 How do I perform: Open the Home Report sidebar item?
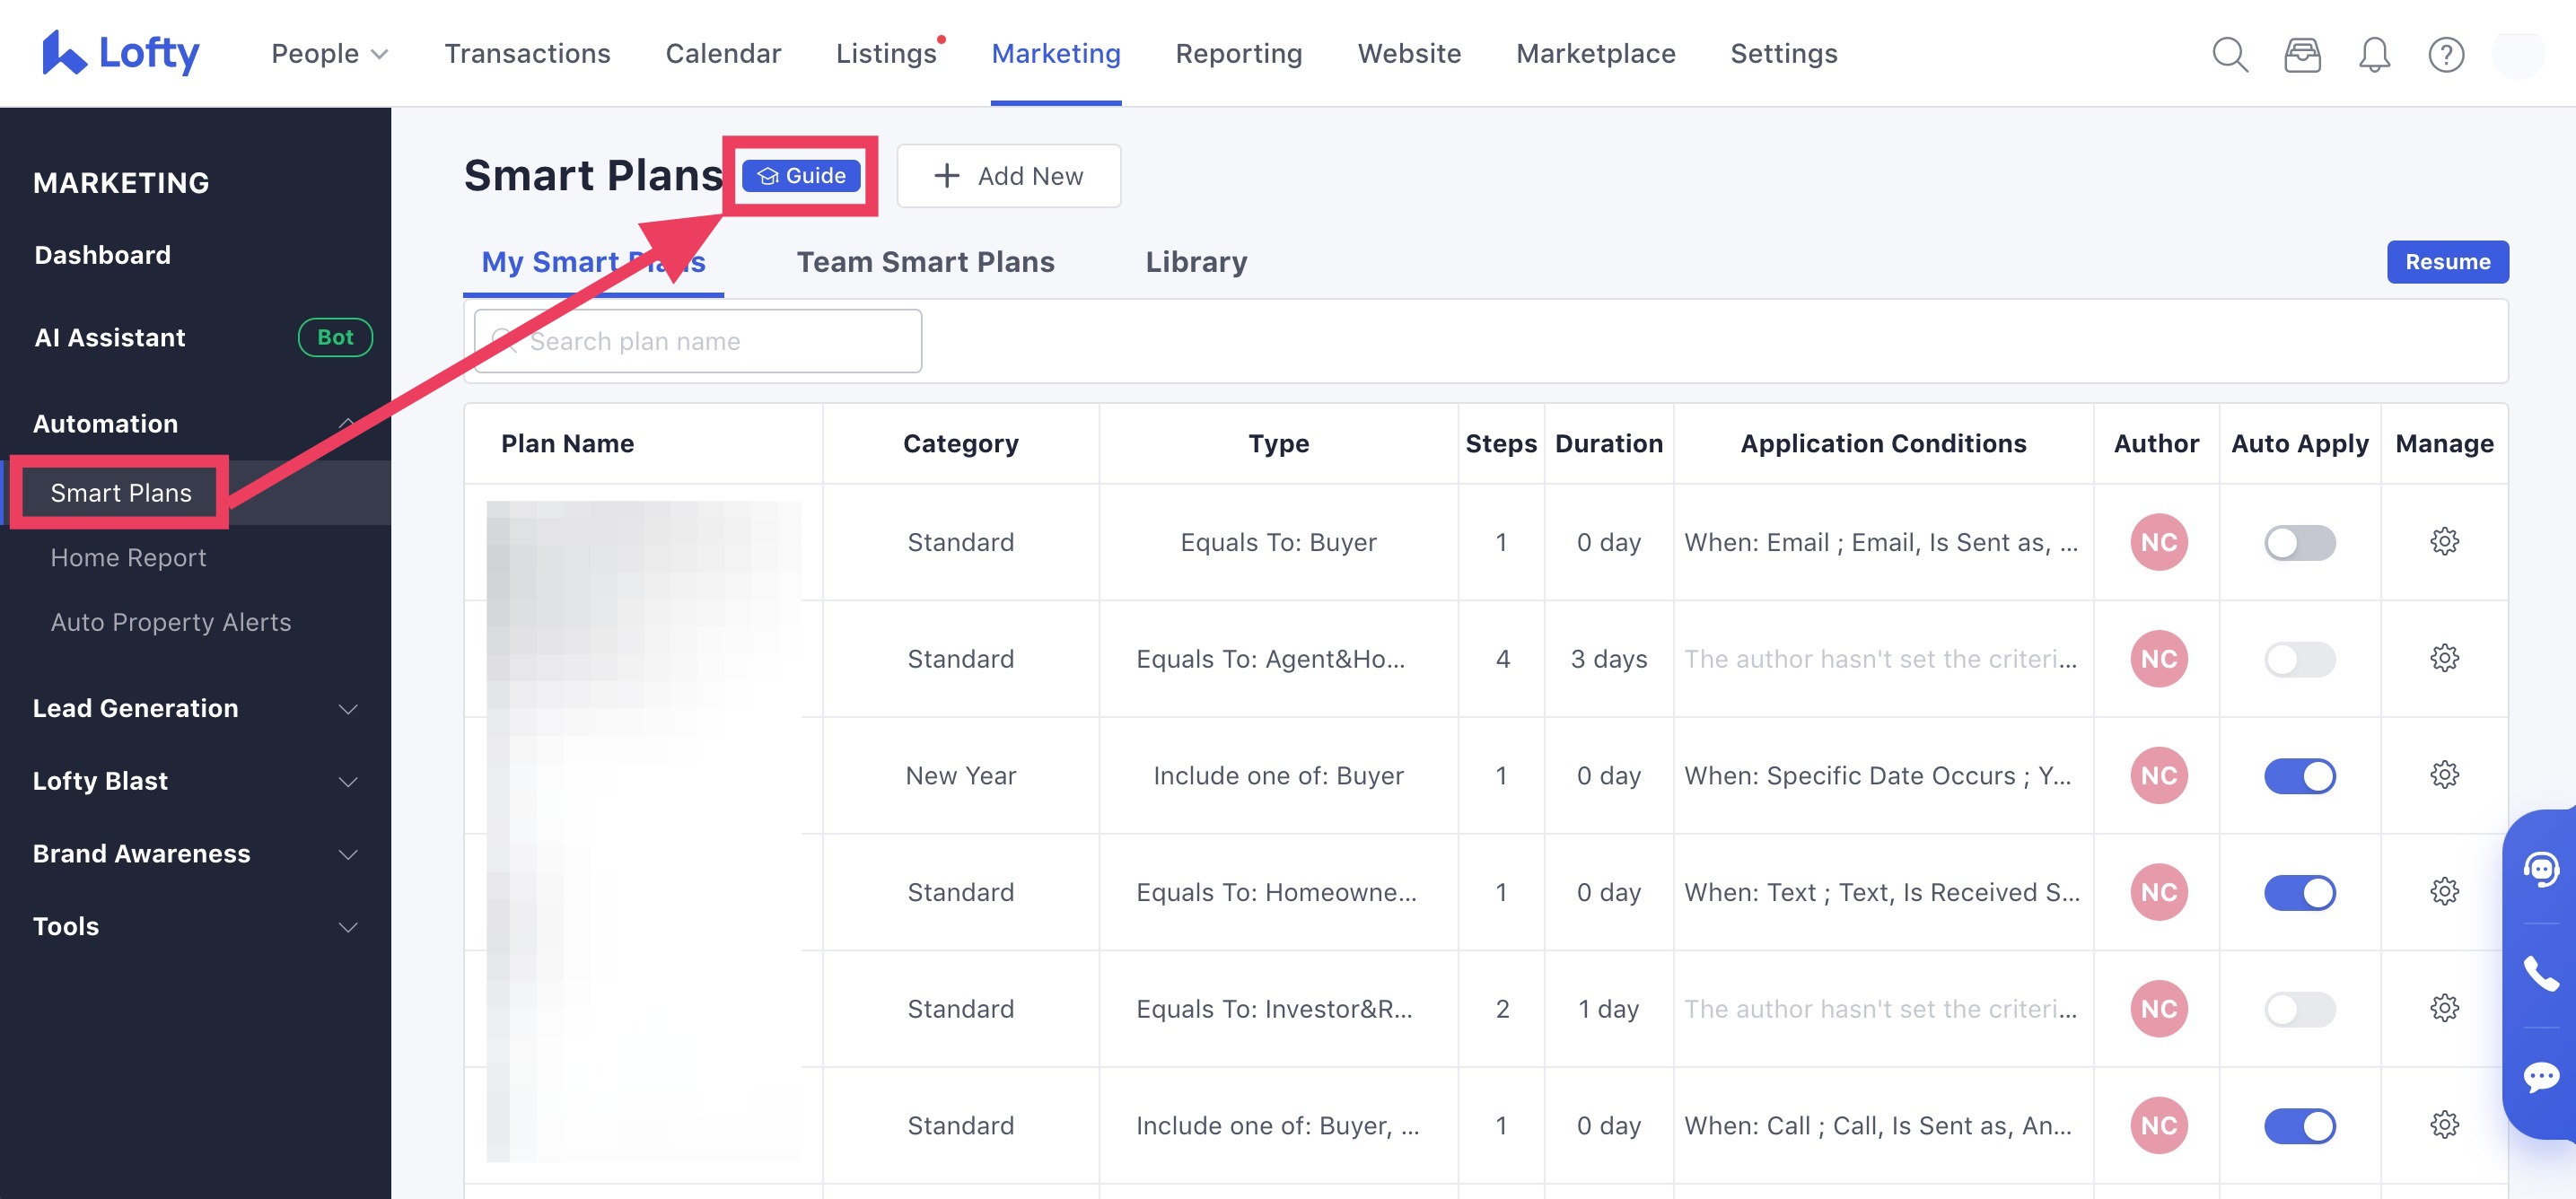(x=129, y=558)
